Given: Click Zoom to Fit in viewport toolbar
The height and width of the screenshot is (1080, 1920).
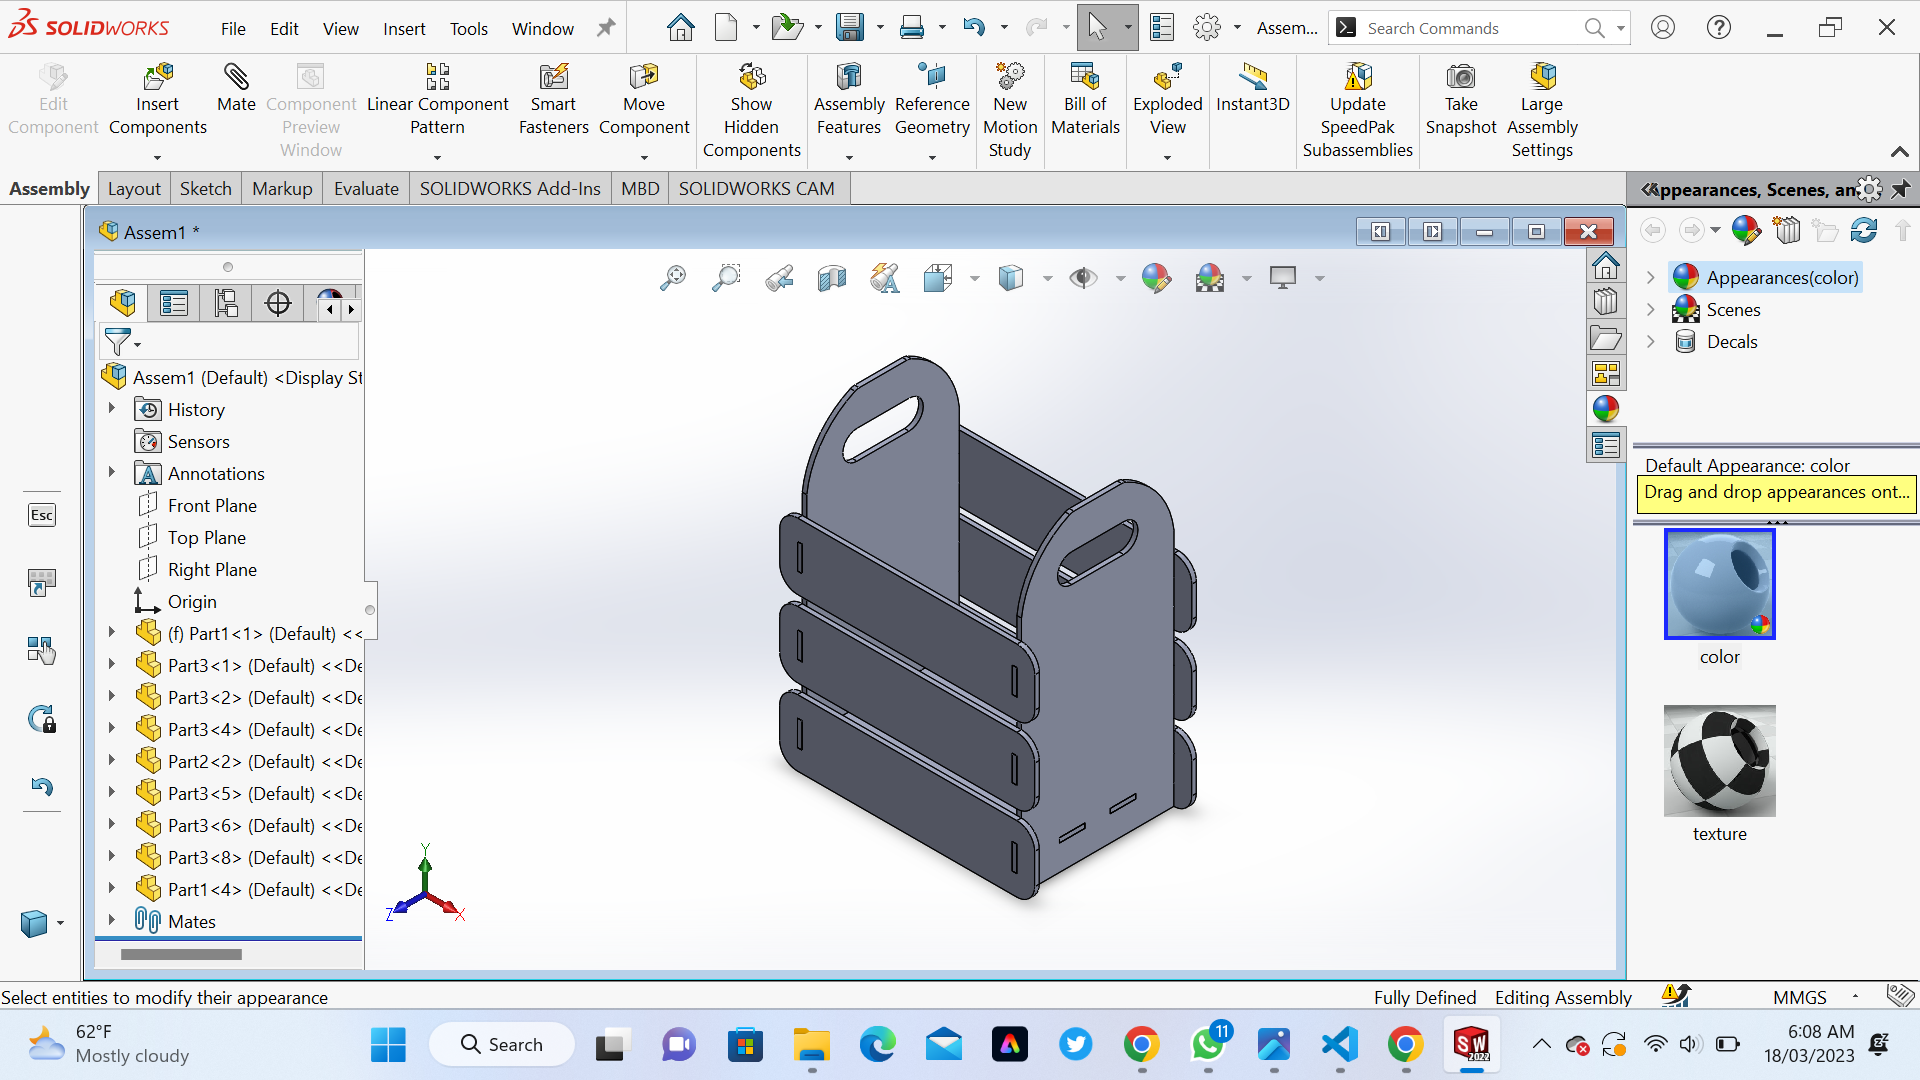Looking at the screenshot, I should pos(673,278).
